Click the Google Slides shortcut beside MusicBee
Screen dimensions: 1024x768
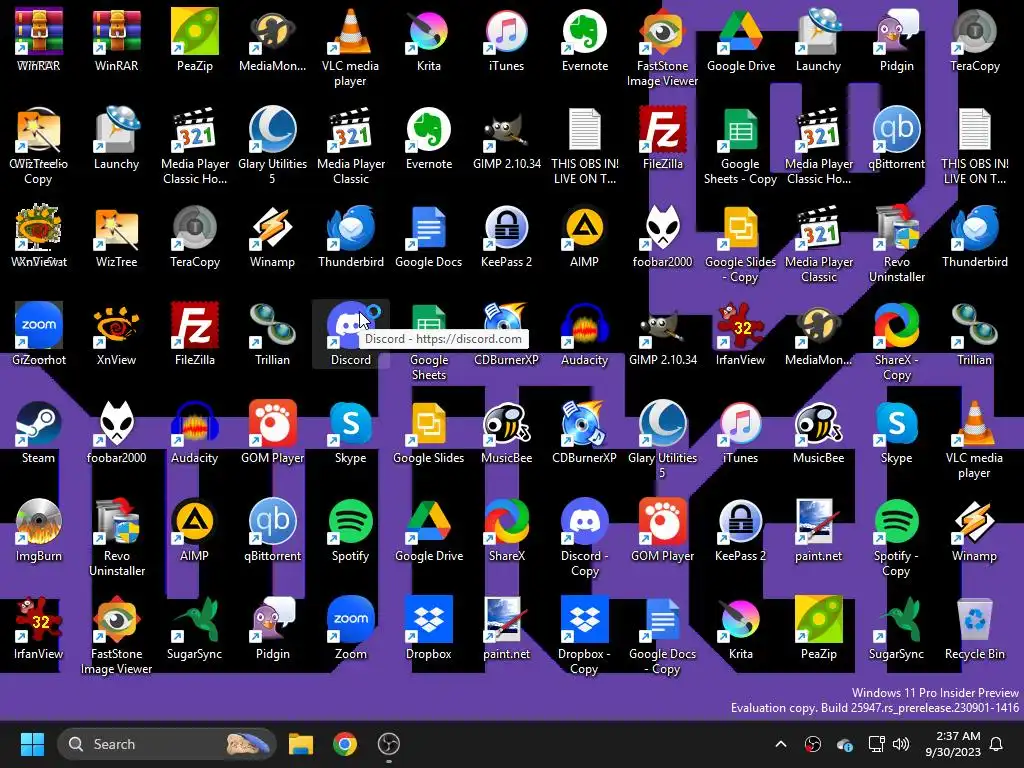428,432
